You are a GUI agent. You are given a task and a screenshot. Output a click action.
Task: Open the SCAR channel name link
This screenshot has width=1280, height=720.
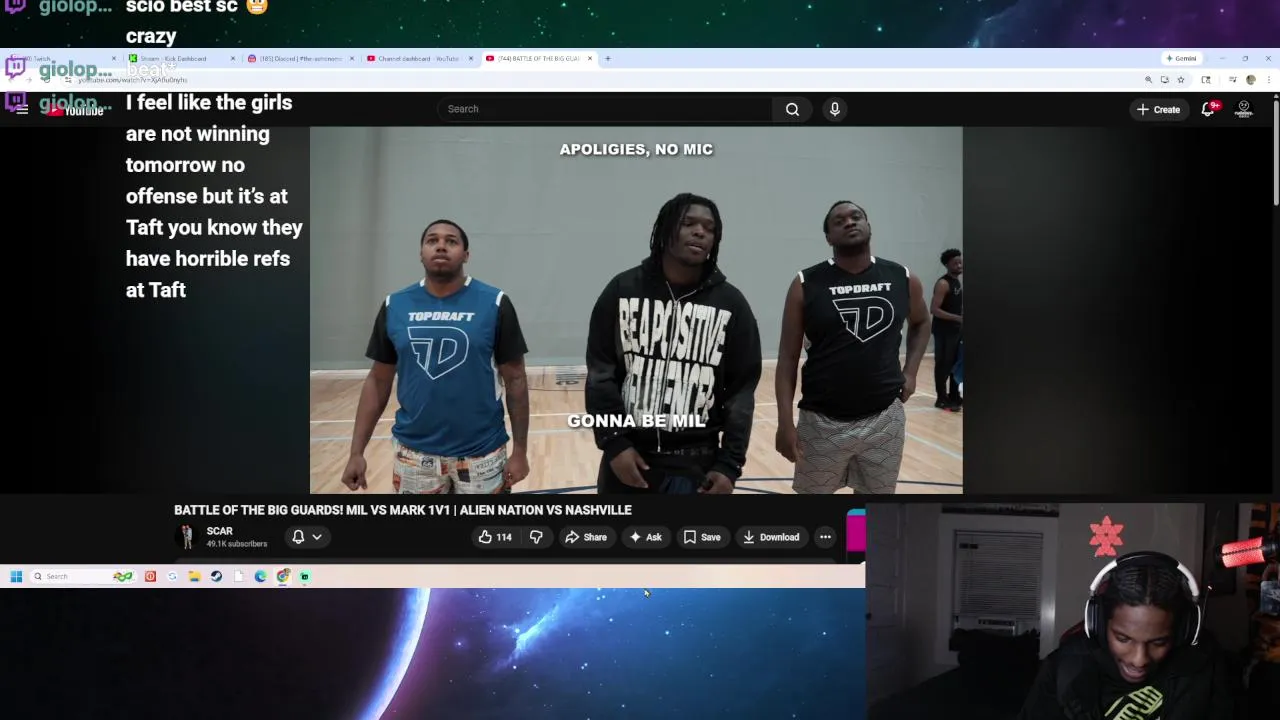click(x=220, y=531)
